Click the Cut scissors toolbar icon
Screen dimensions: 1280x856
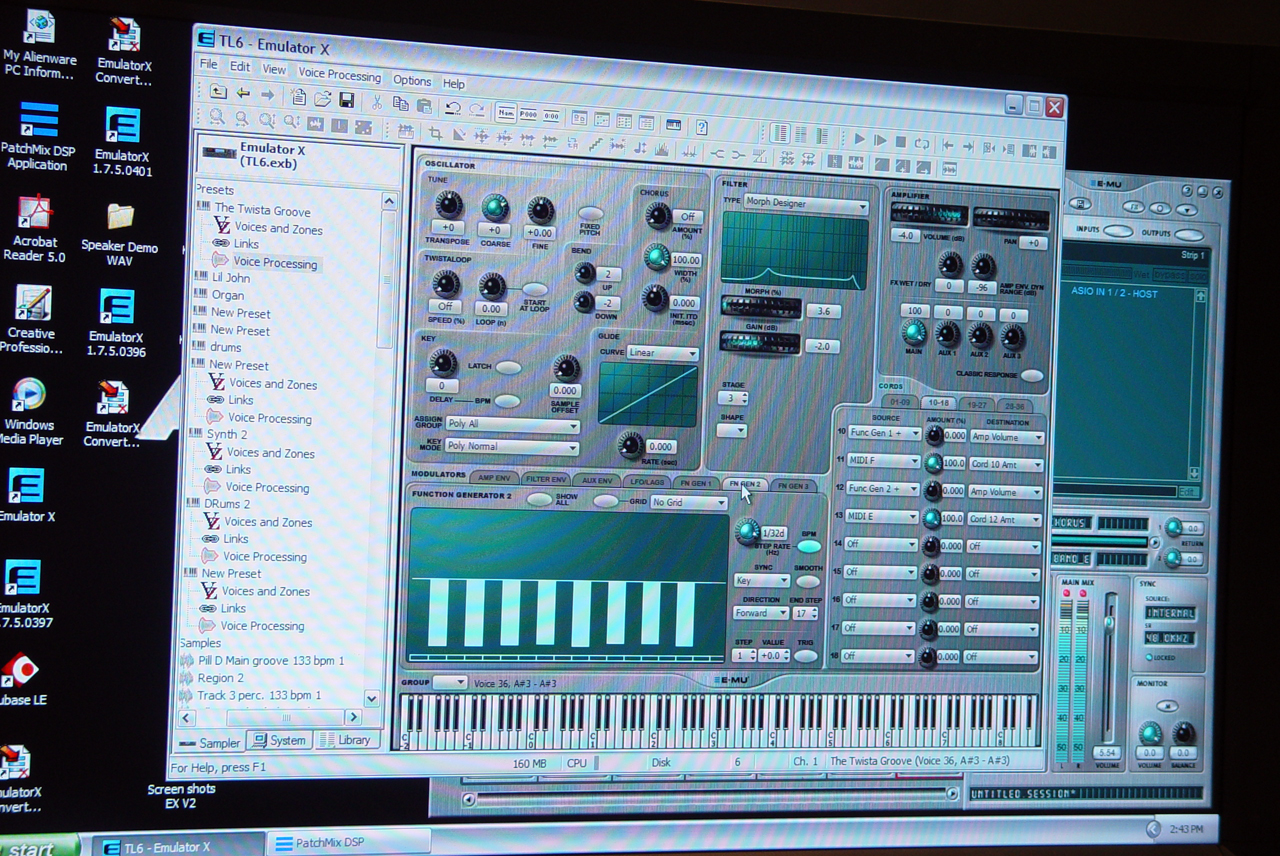coord(376,102)
